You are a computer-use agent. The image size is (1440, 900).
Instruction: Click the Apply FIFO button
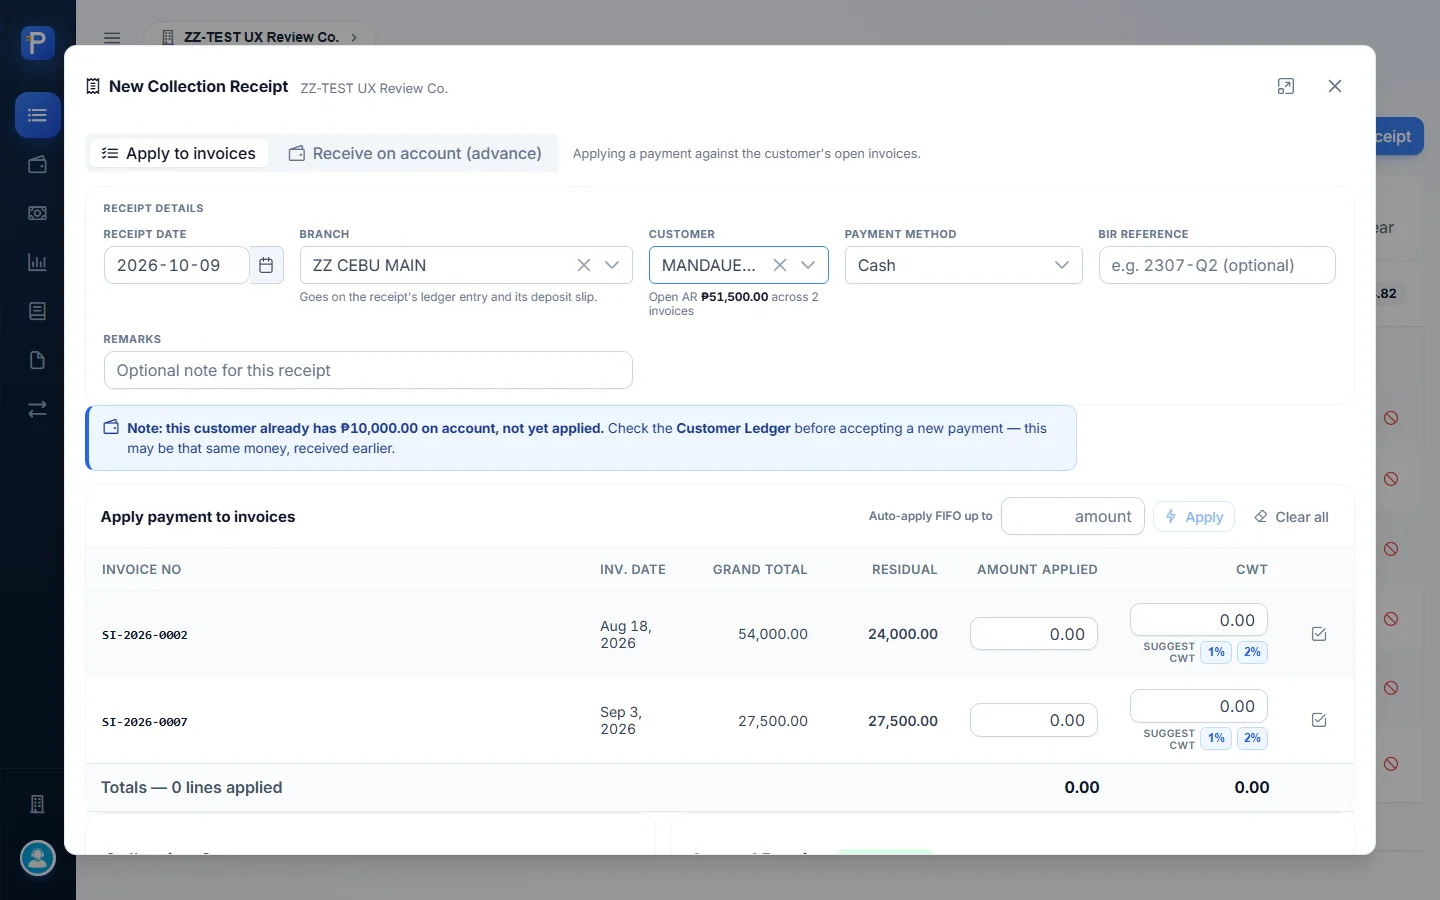[1194, 517]
